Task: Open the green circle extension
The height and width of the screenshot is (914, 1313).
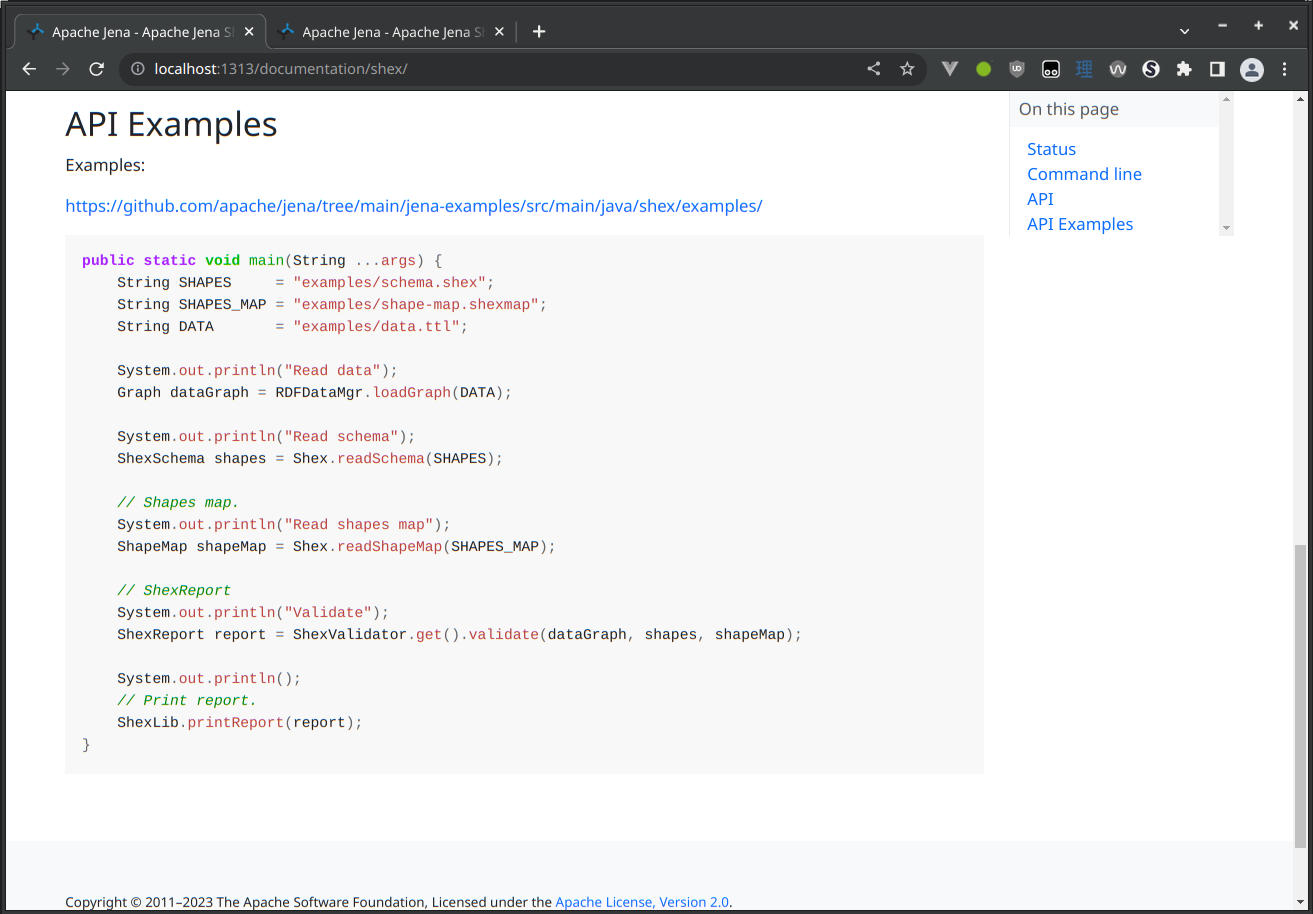Action: [984, 69]
